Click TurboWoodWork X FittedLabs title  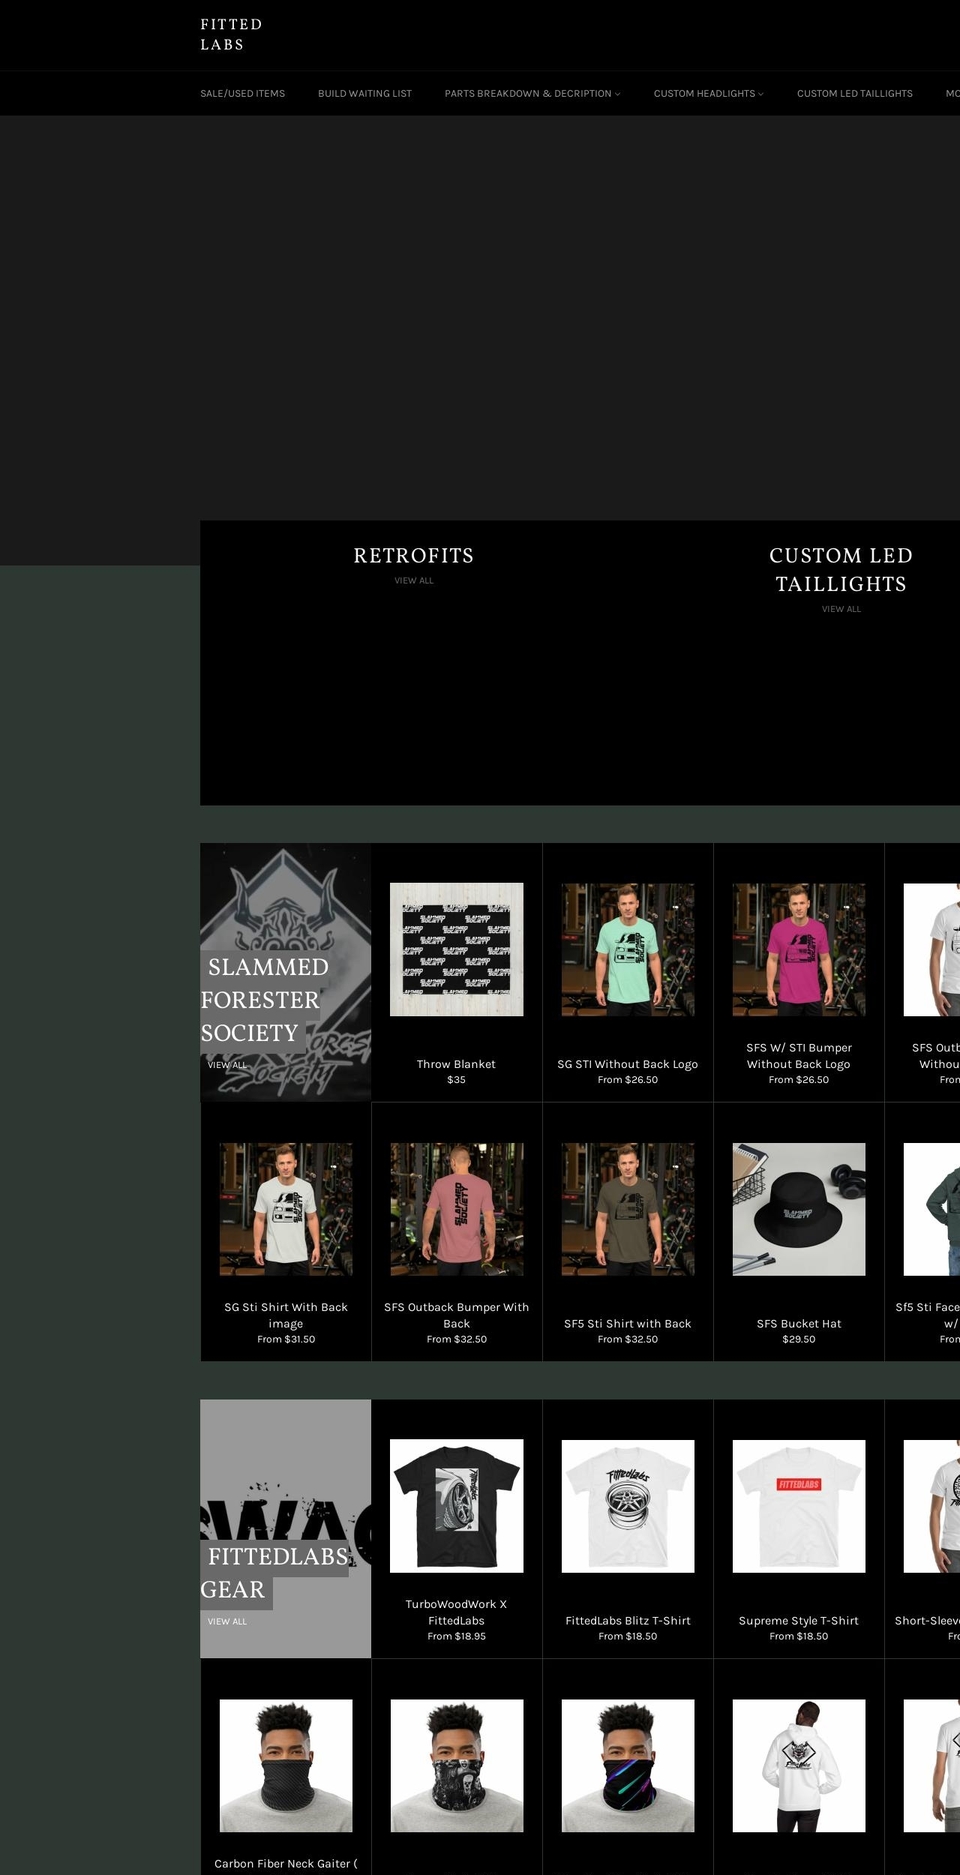click(x=456, y=1612)
